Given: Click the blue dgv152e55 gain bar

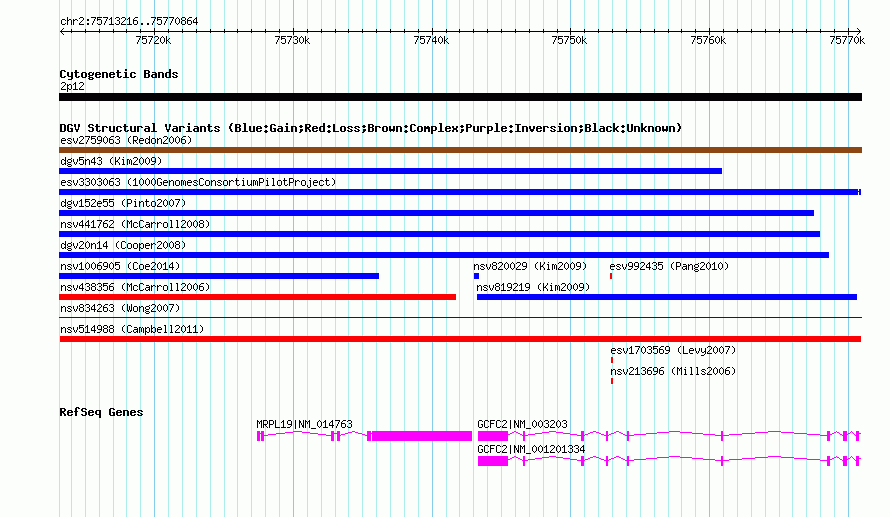Looking at the screenshot, I should coord(436,213).
